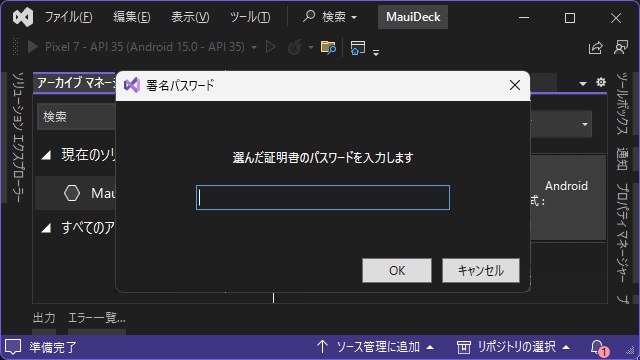Click OK in password dialog
The image size is (640, 360).
[397, 270]
